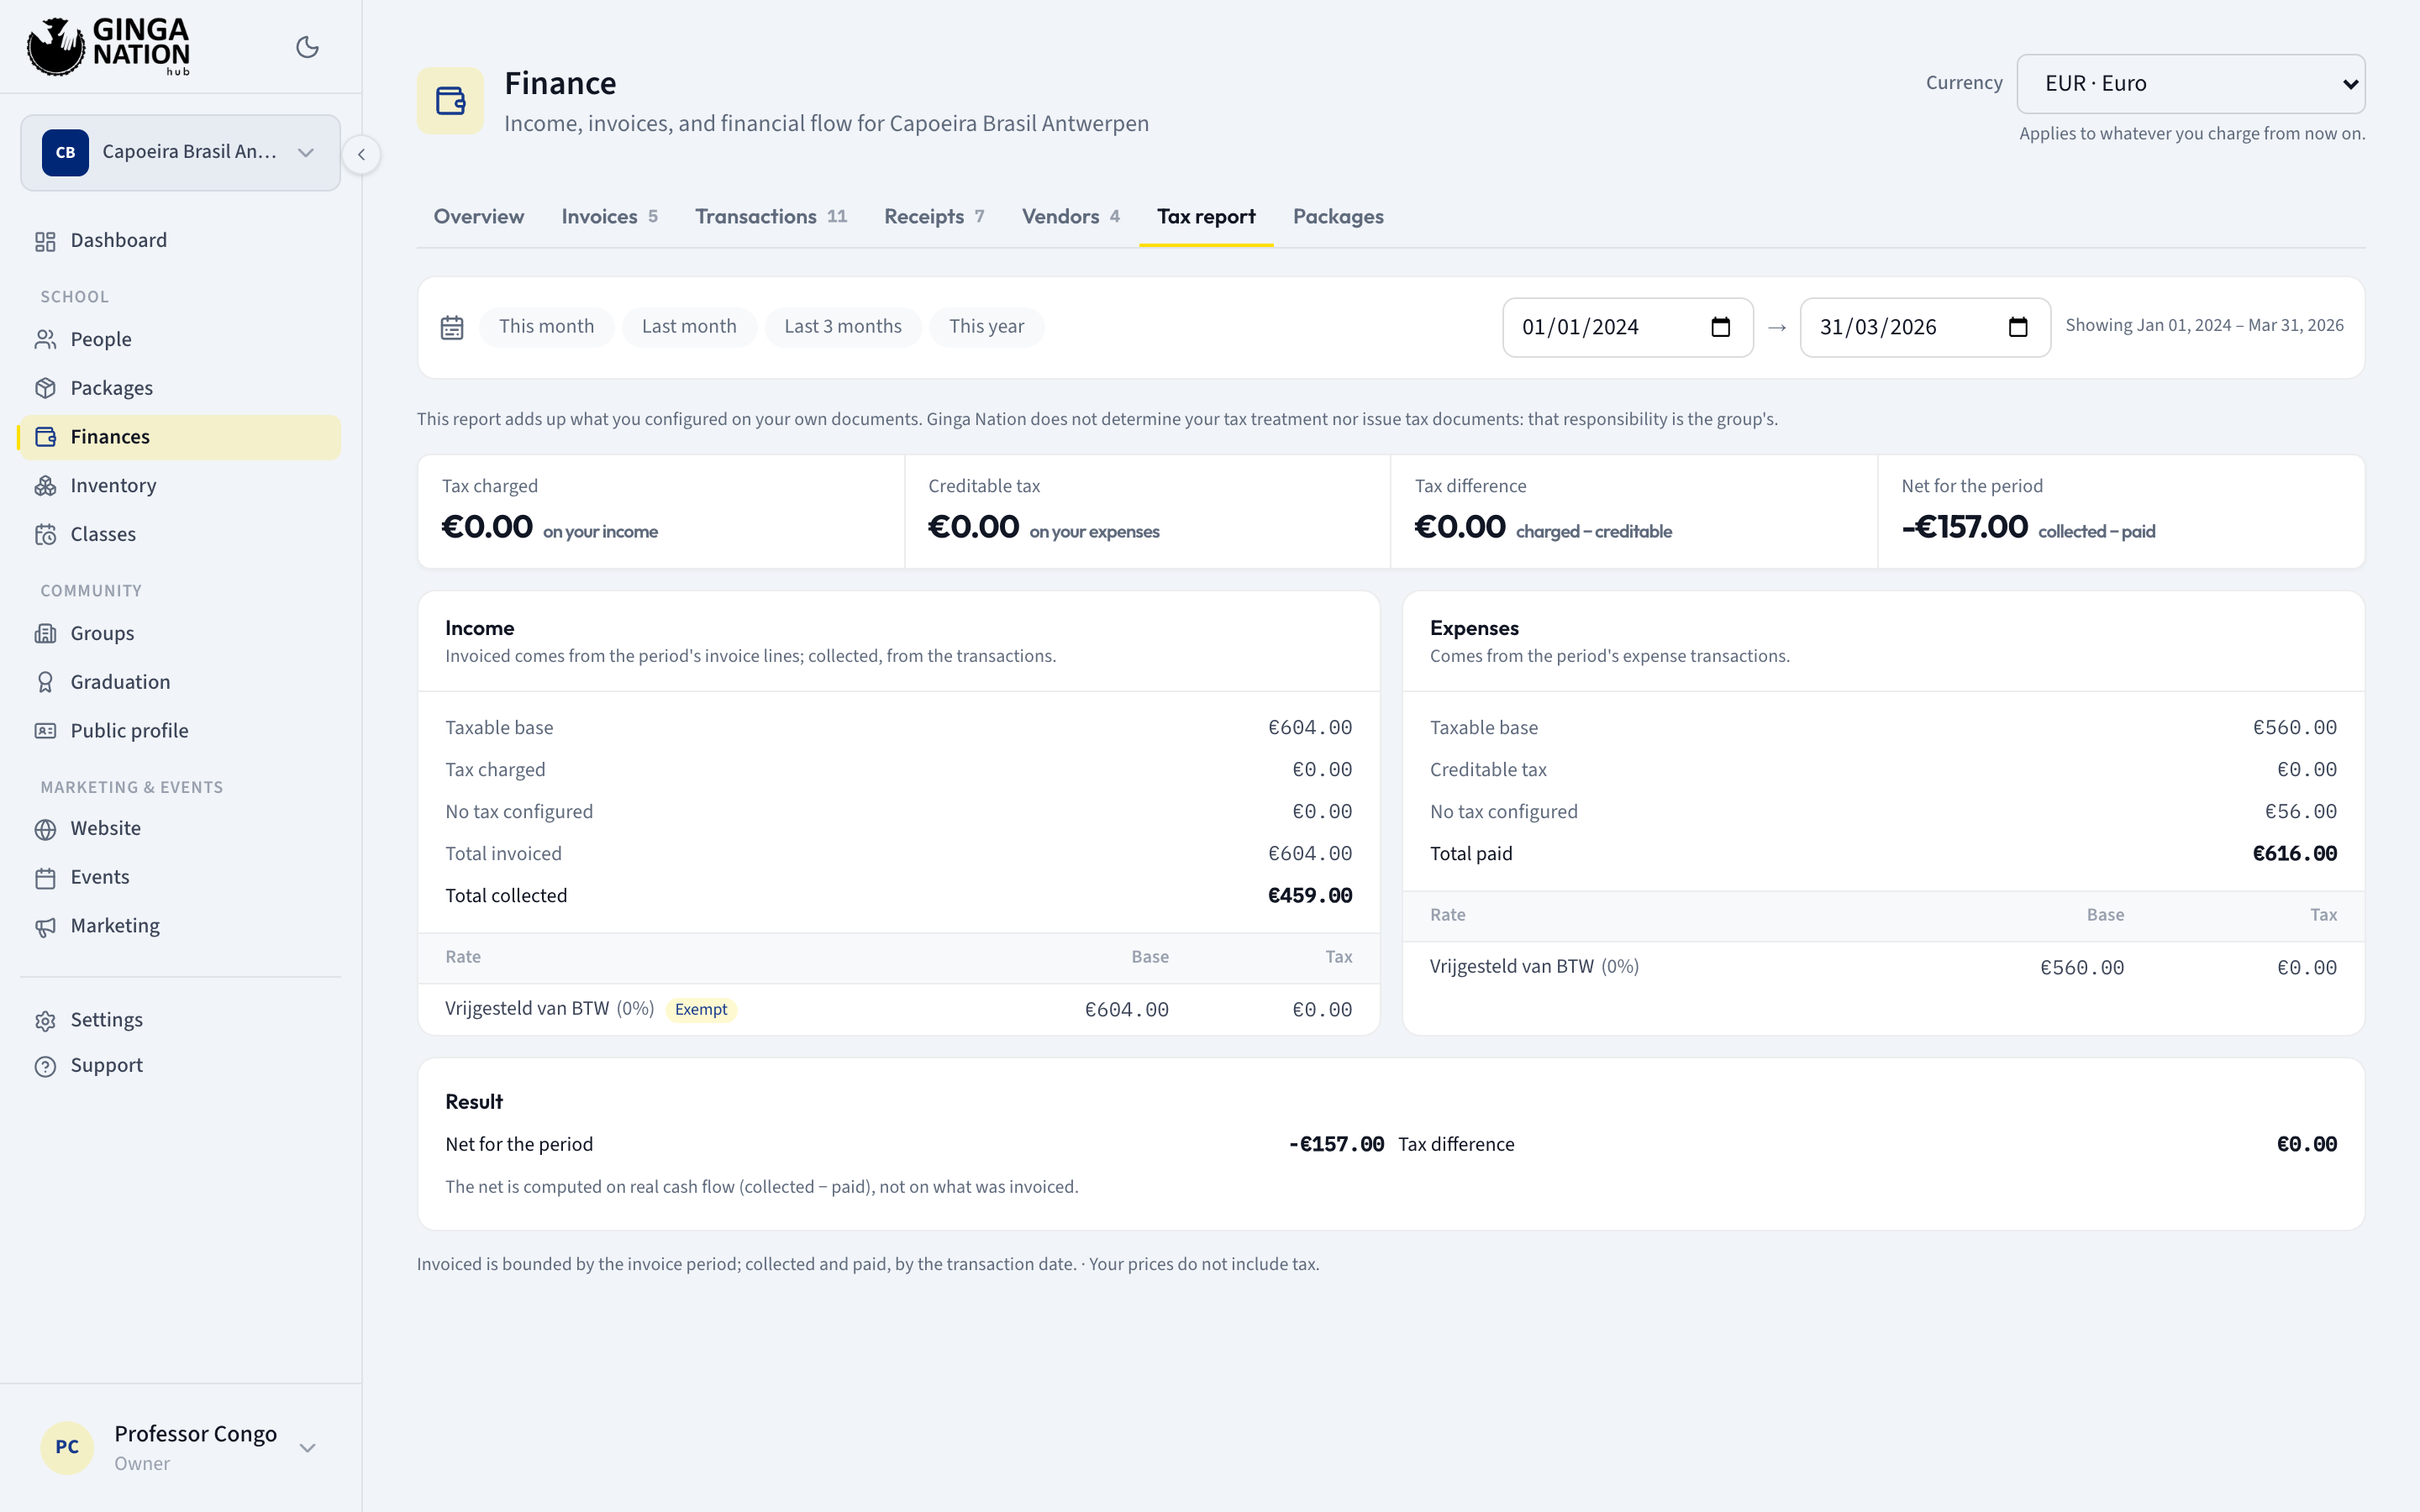Open calendar picker for start date

point(1720,327)
